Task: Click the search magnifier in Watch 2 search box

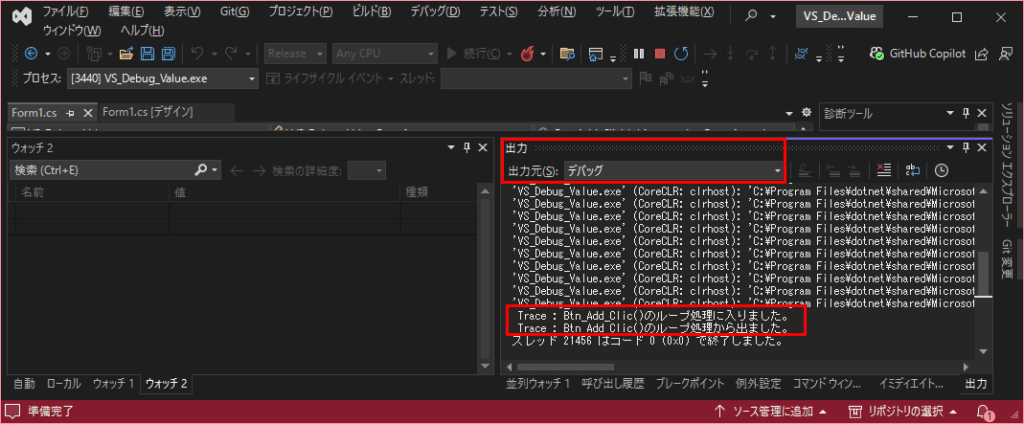Action: (x=201, y=171)
